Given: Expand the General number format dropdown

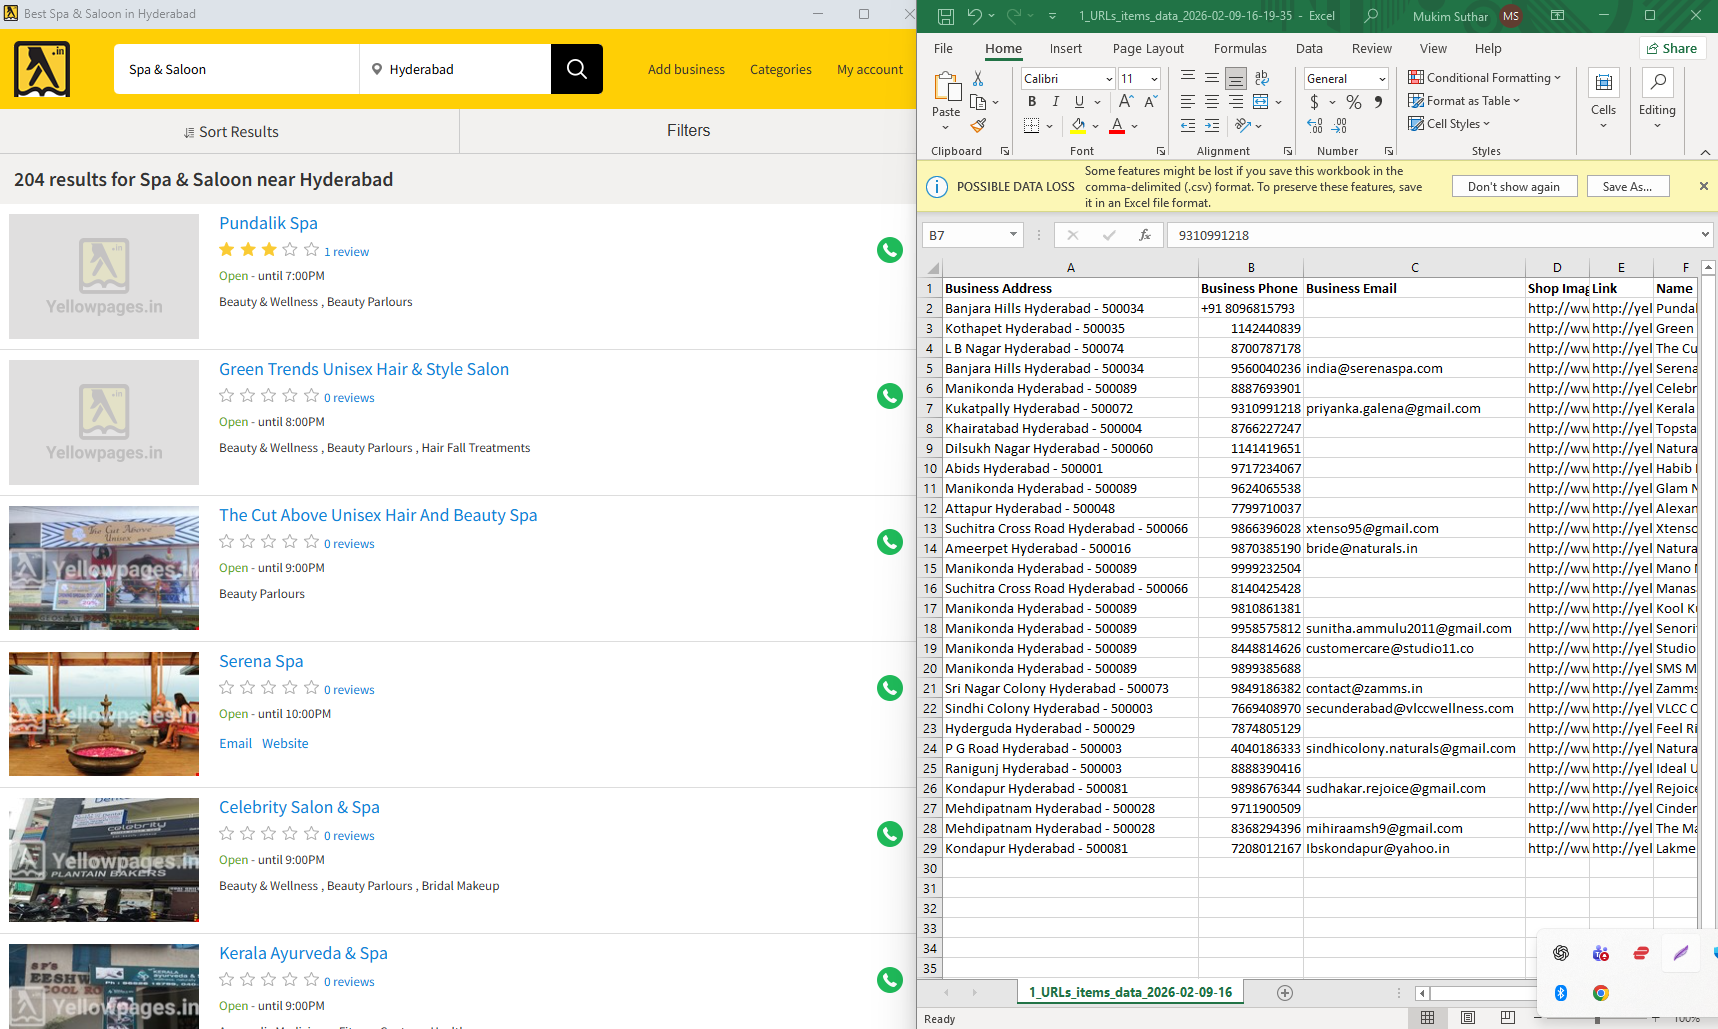Looking at the screenshot, I should pos(1383,78).
